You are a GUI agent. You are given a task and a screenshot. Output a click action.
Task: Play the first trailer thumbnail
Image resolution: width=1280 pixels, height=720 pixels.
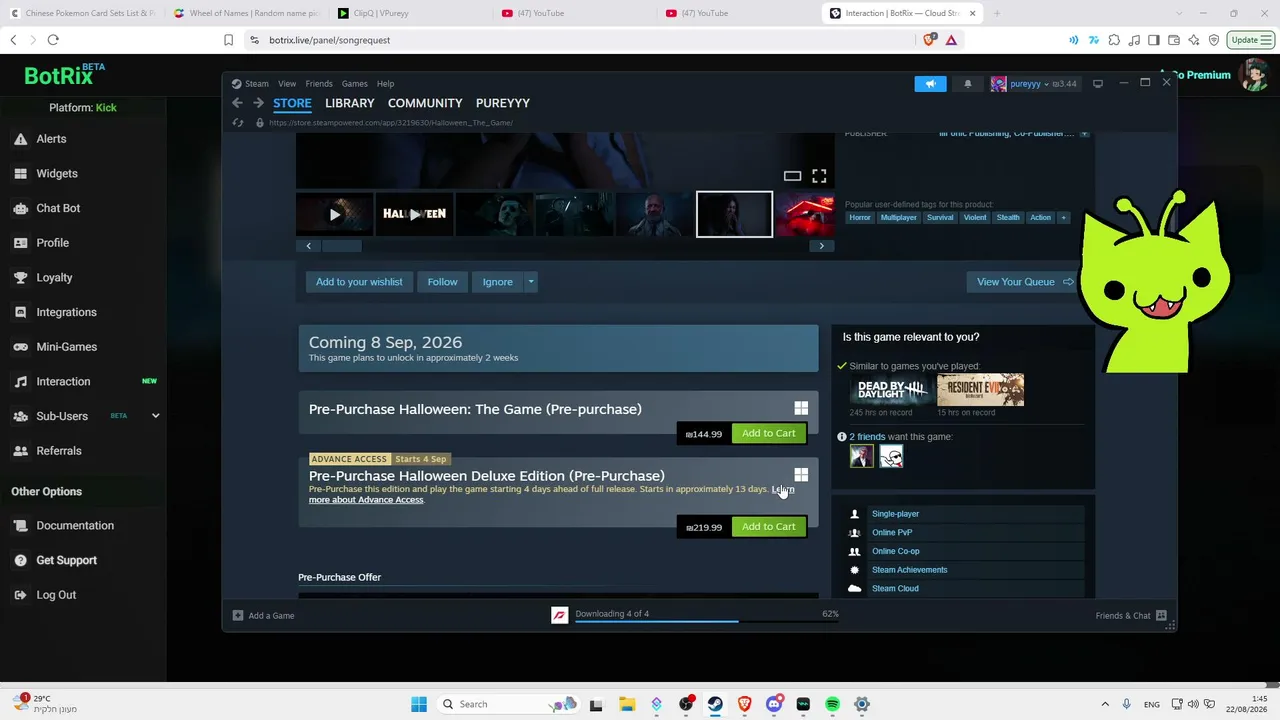[x=335, y=214]
